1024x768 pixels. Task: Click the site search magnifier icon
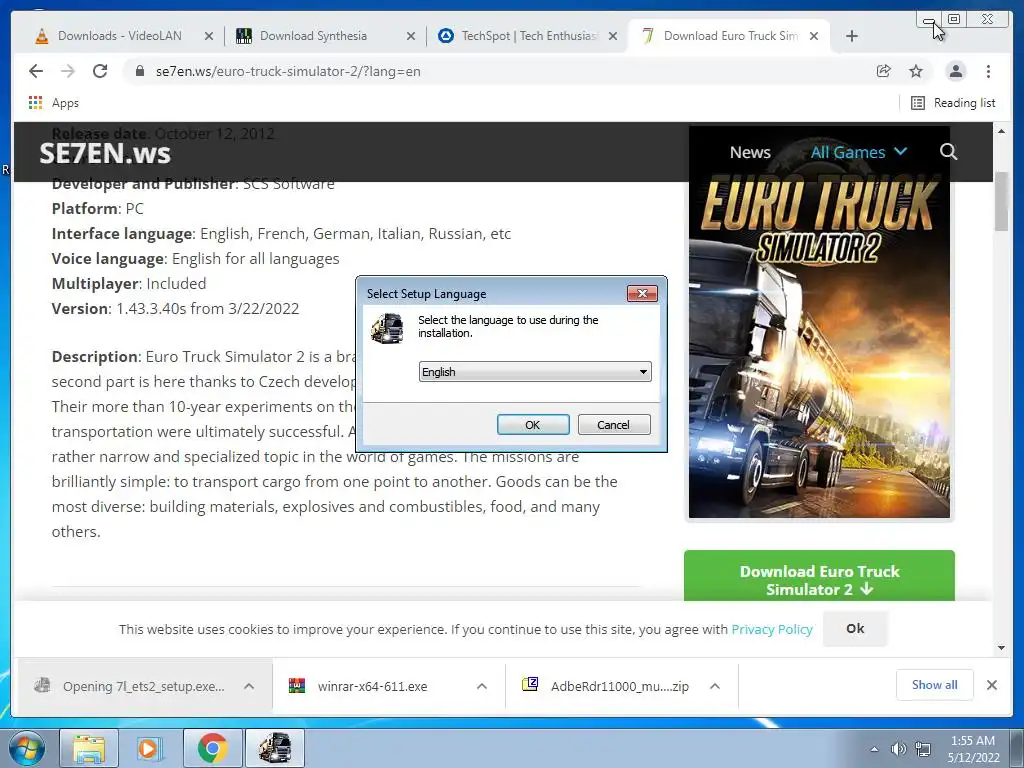pos(948,152)
